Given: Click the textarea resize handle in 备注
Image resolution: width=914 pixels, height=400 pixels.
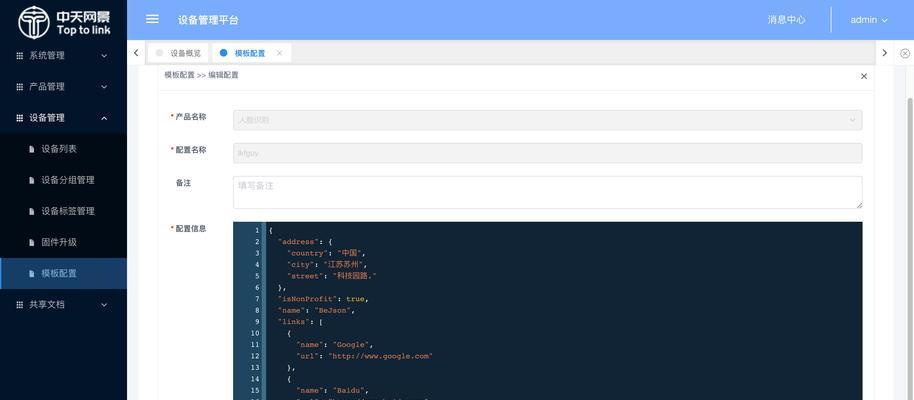Looking at the screenshot, I should [859, 205].
